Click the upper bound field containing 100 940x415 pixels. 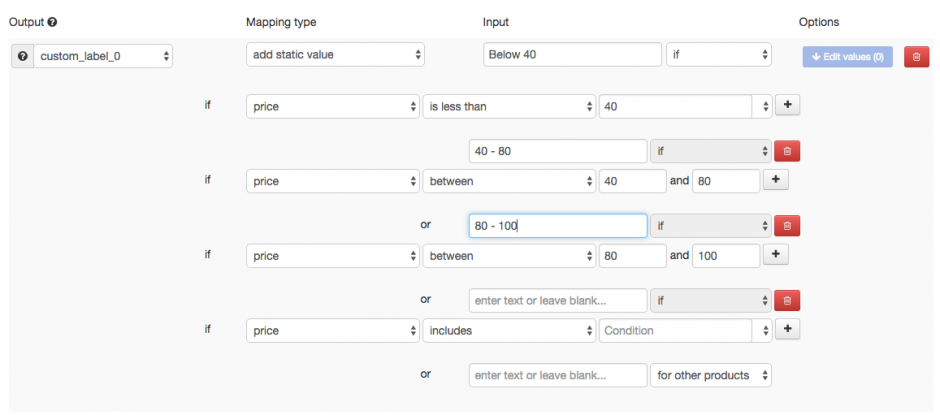pyautogui.click(x=725, y=255)
